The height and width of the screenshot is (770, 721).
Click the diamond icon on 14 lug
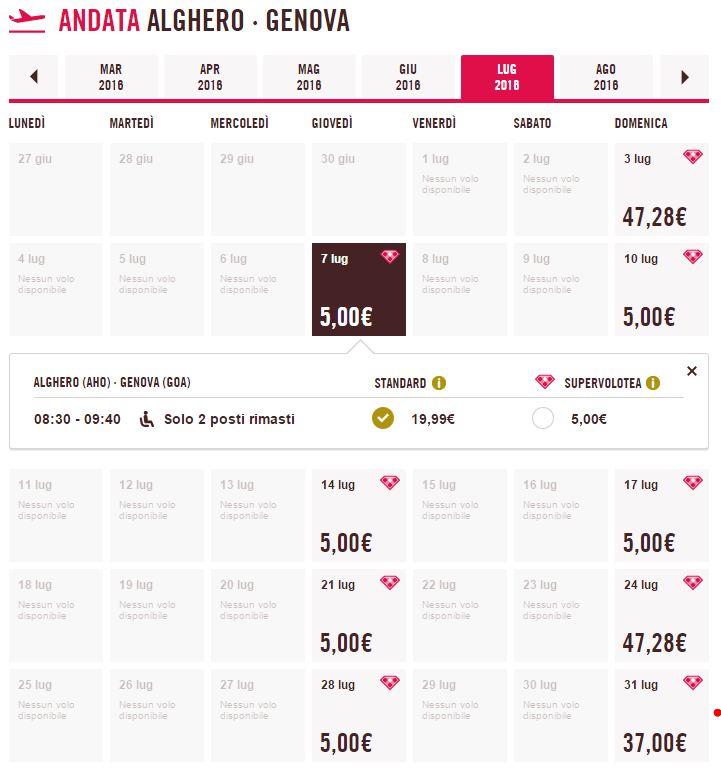(389, 483)
